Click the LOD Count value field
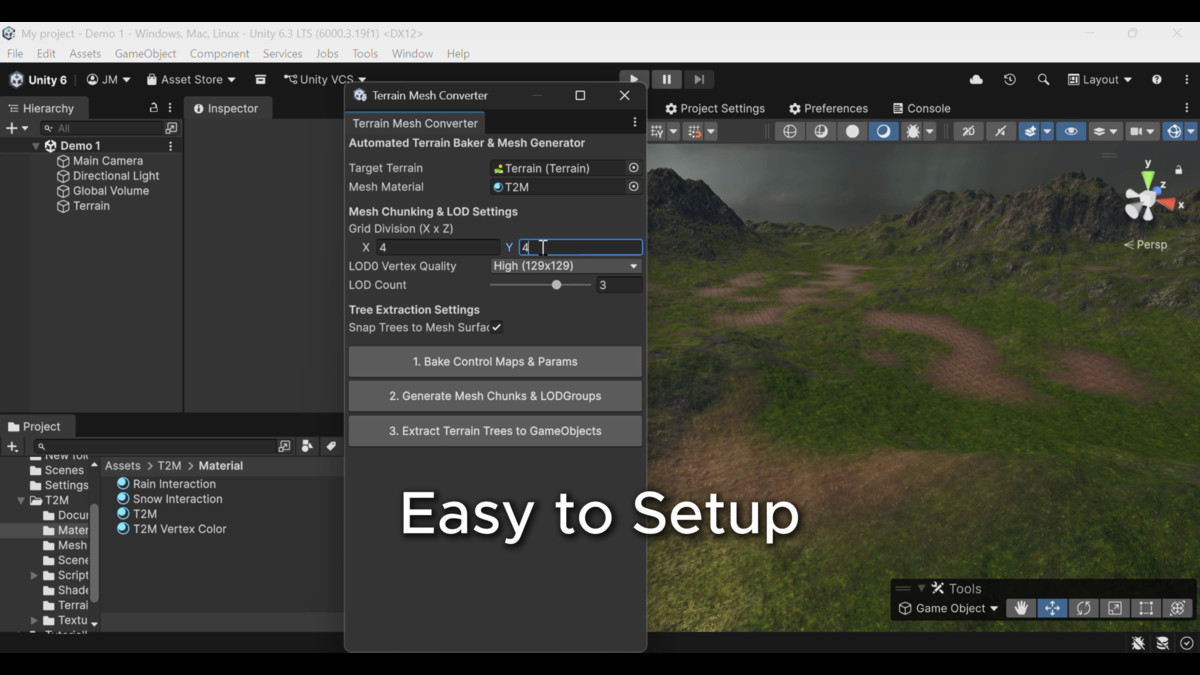 [x=619, y=285]
